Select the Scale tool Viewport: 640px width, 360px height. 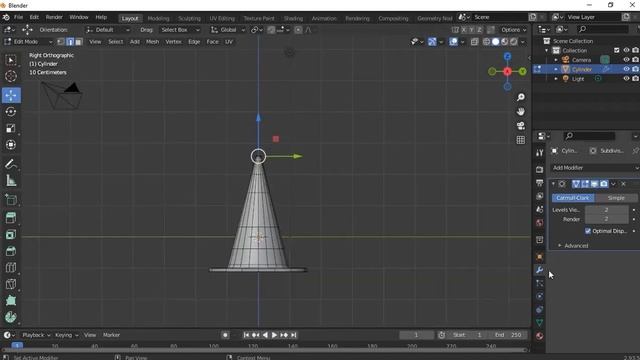pos(11,128)
